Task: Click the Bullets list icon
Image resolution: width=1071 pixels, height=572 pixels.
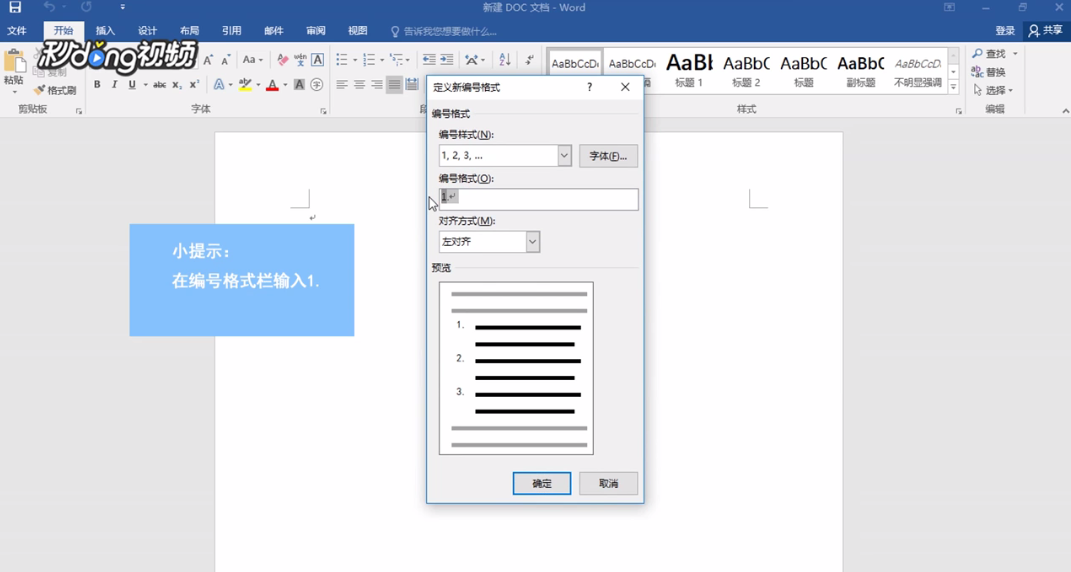Action: point(342,60)
